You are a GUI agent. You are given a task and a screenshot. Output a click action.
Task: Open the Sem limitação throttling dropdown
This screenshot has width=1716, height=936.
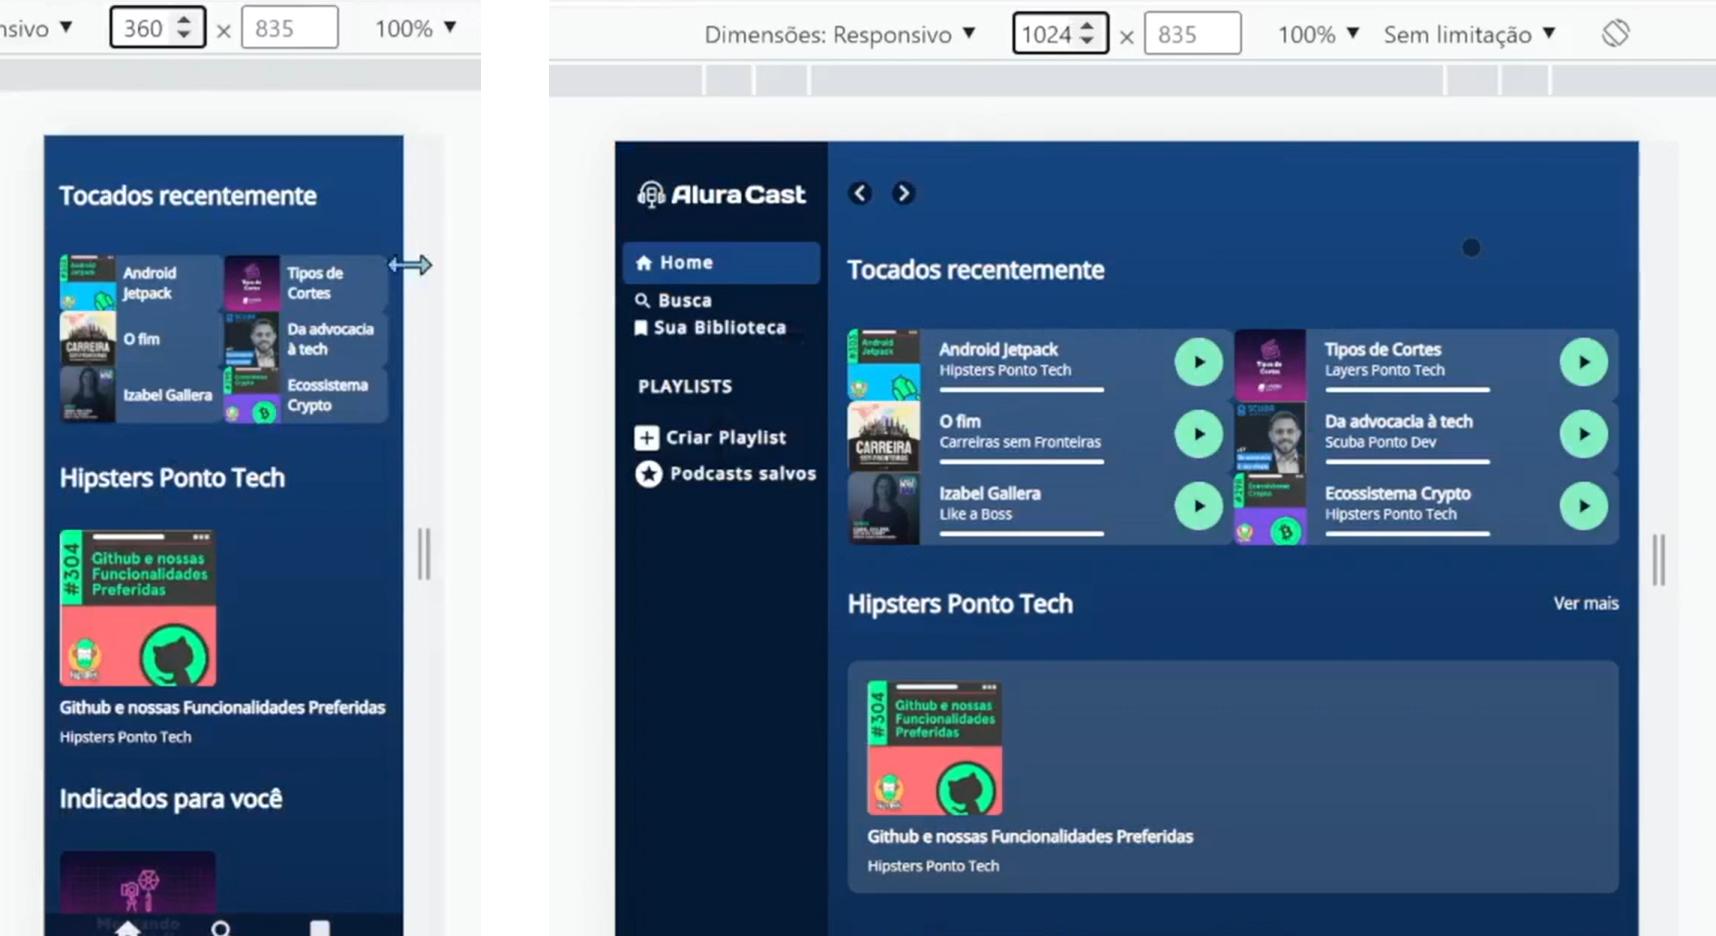point(1470,34)
